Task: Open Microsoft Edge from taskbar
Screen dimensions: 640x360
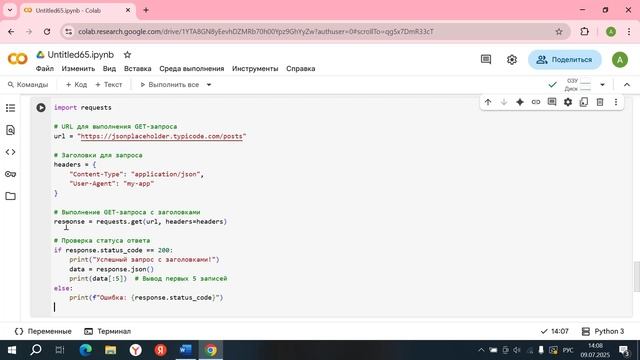Action: [86, 350]
